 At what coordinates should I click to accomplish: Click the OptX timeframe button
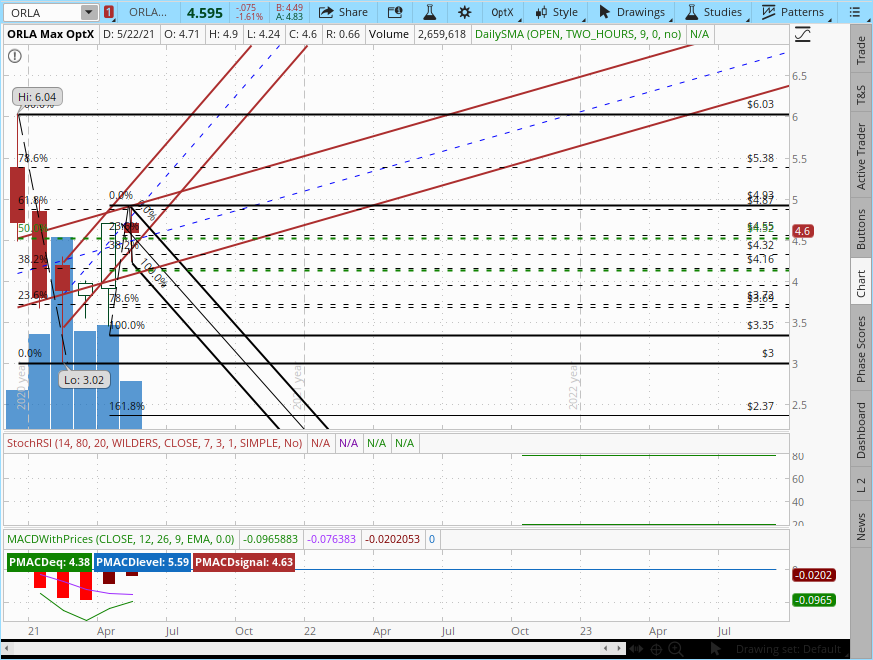(x=502, y=12)
